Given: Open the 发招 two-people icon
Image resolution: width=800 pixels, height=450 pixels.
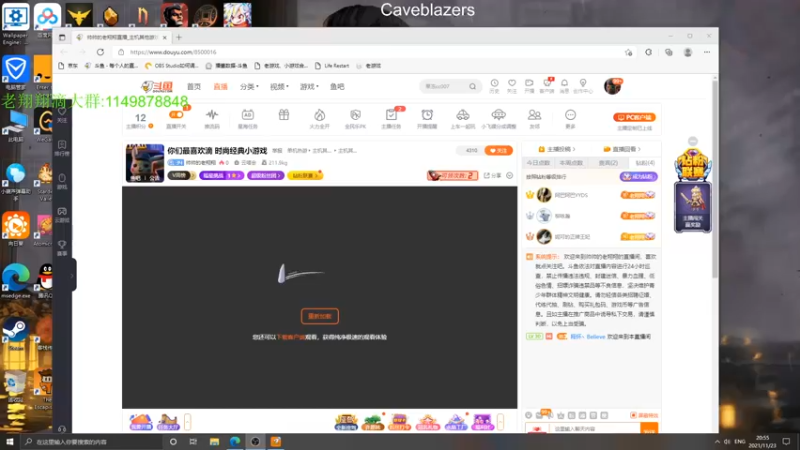Looking at the screenshot, I should click(534, 118).
